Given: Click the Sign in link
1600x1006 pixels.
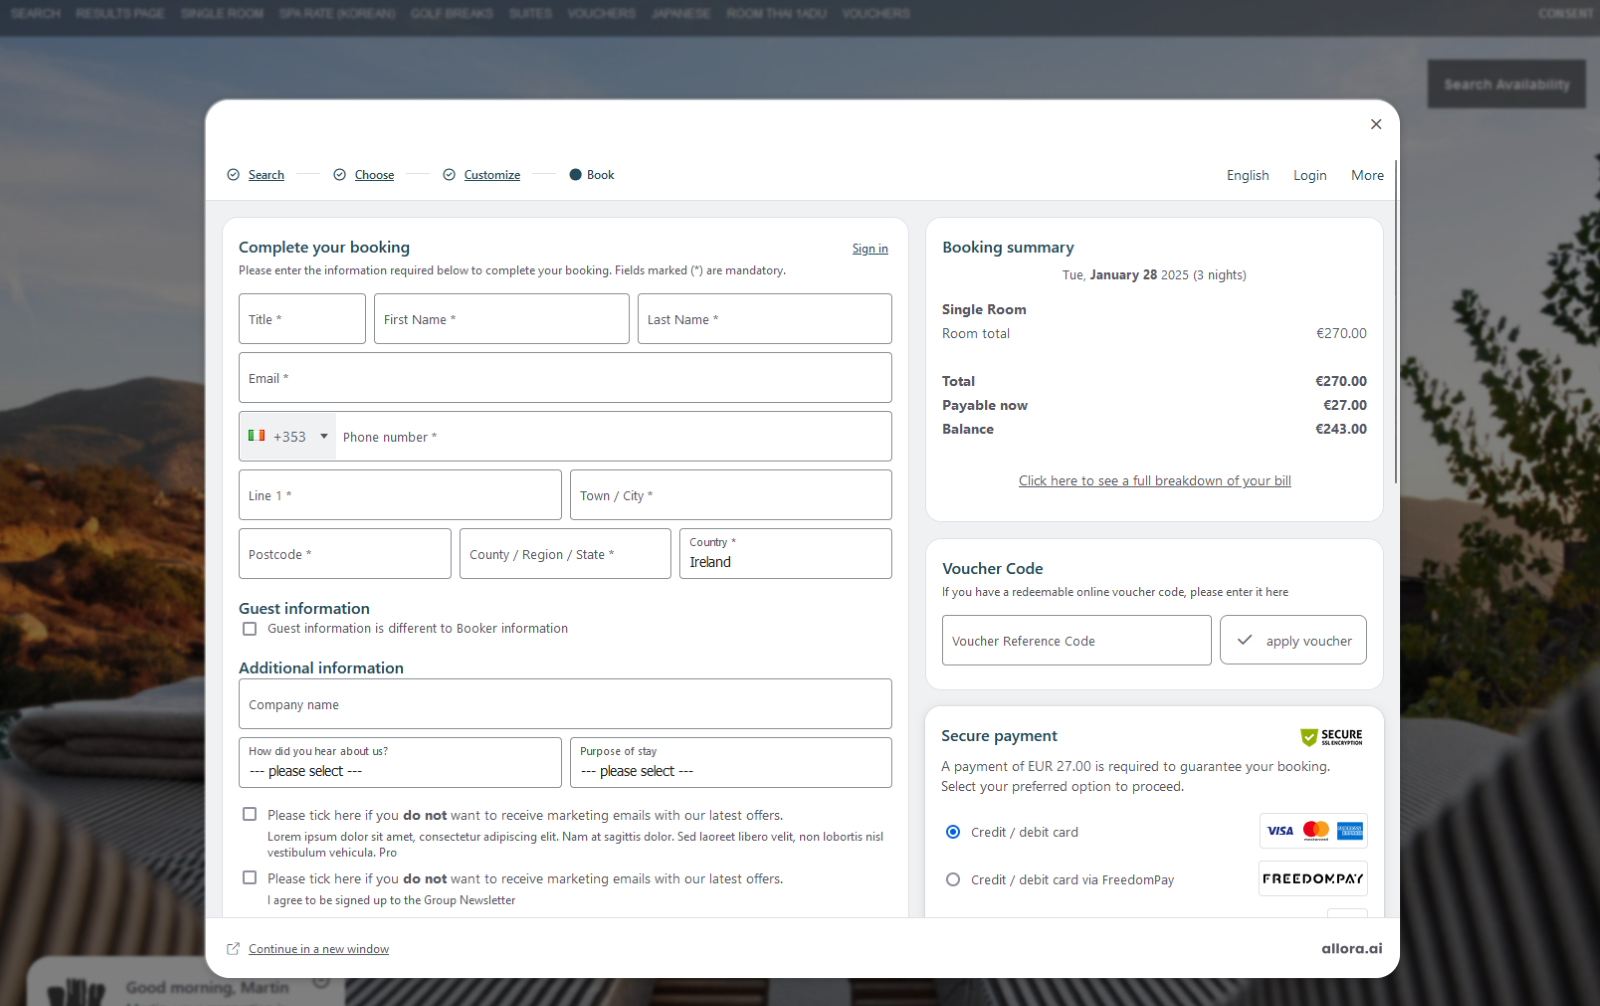Looking at the screenshot, I should click(x=870, y=249).
